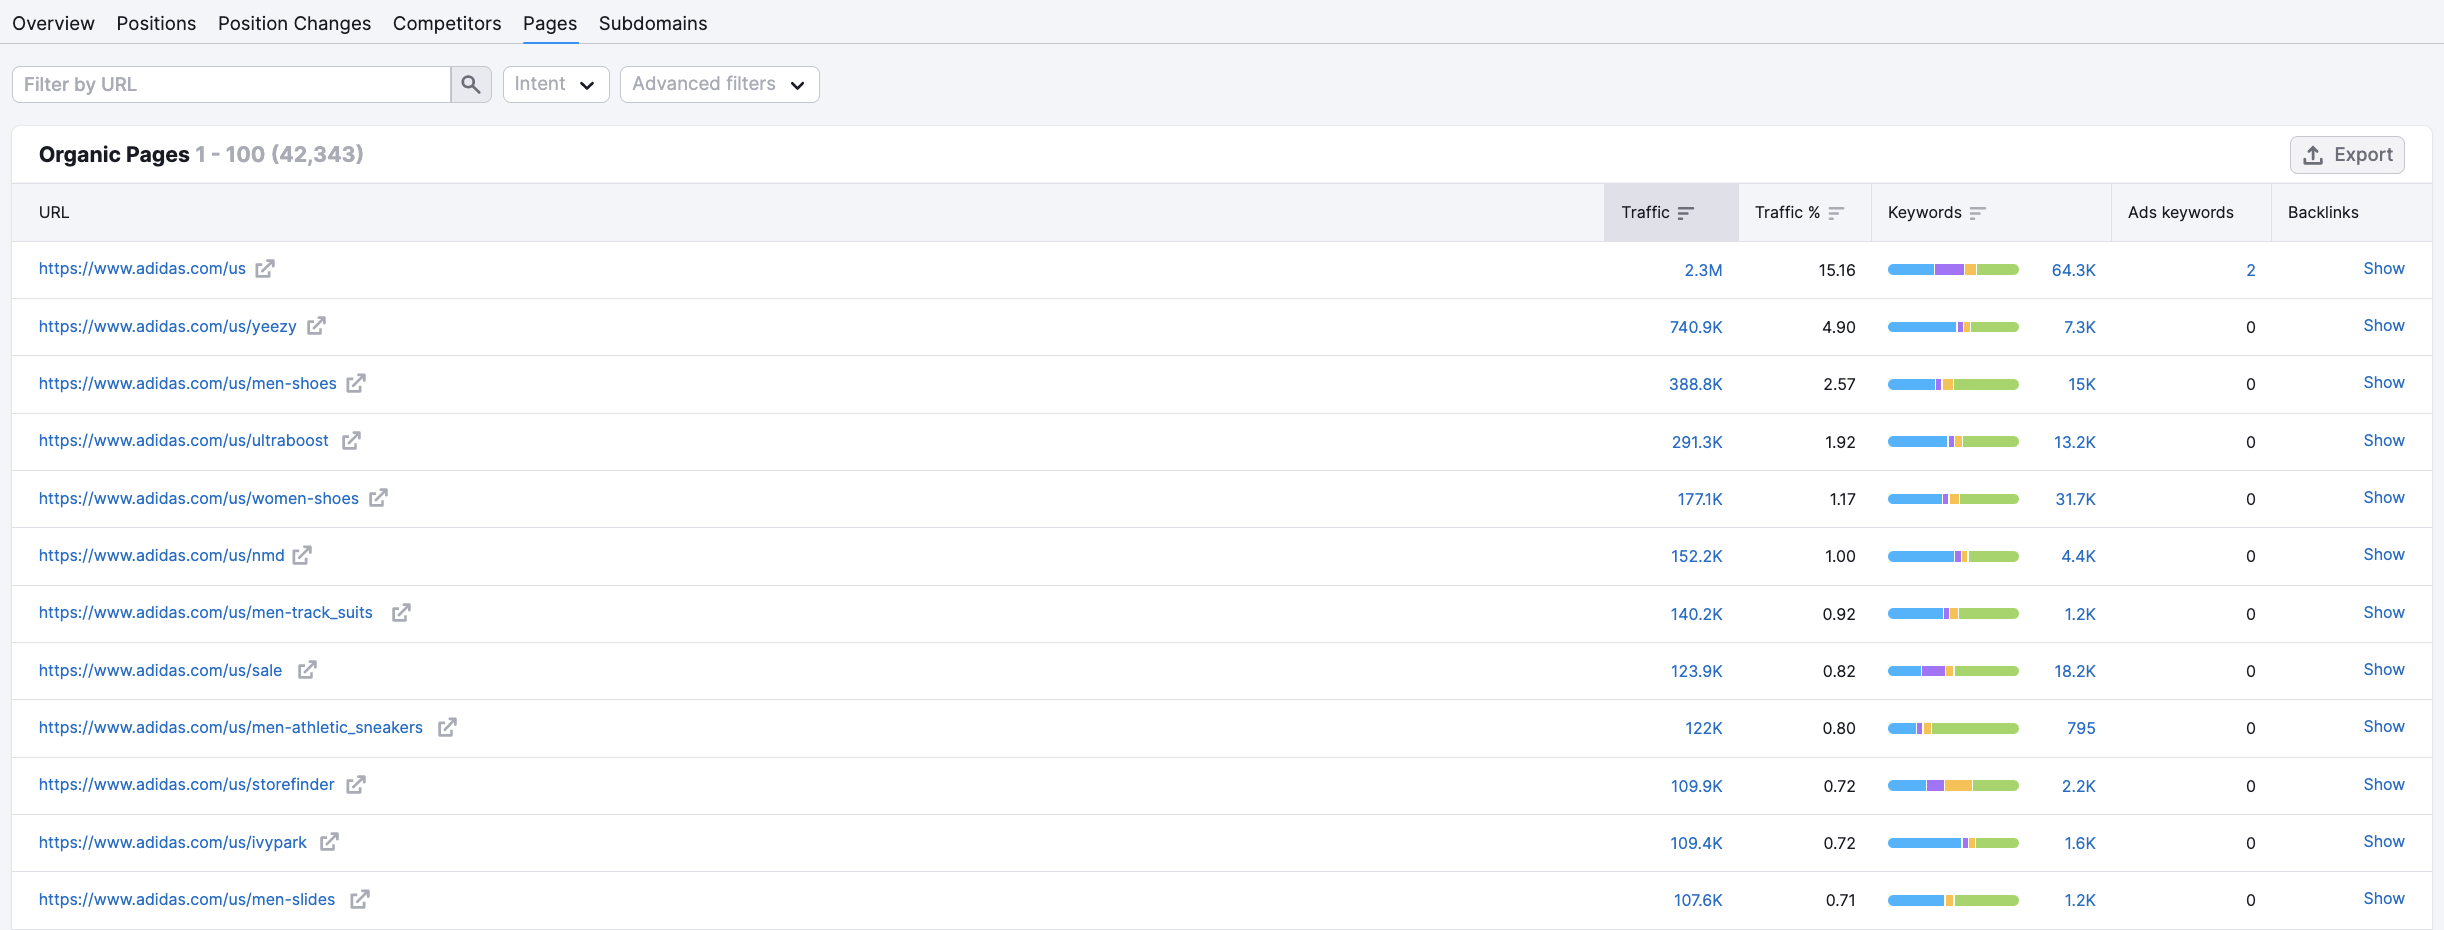Open external link icon for storefinder page
2444x930 pixels.
[356, 785]
